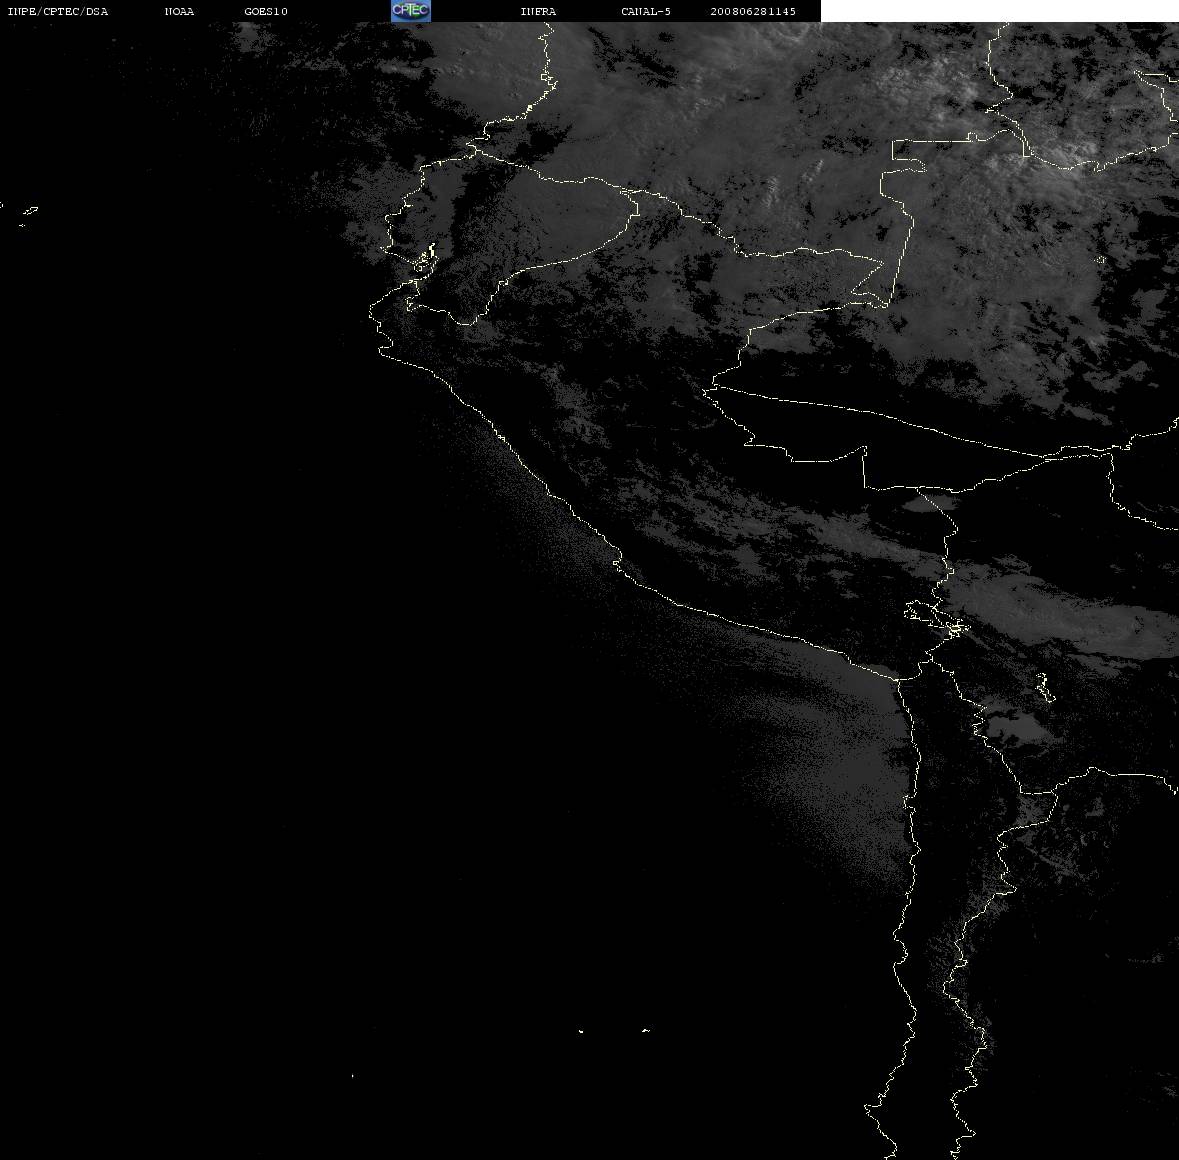Click the GOES10 satellite label
This screenshot has width=1179, height=1160.
pyautogui.click(x=266, y=11)
